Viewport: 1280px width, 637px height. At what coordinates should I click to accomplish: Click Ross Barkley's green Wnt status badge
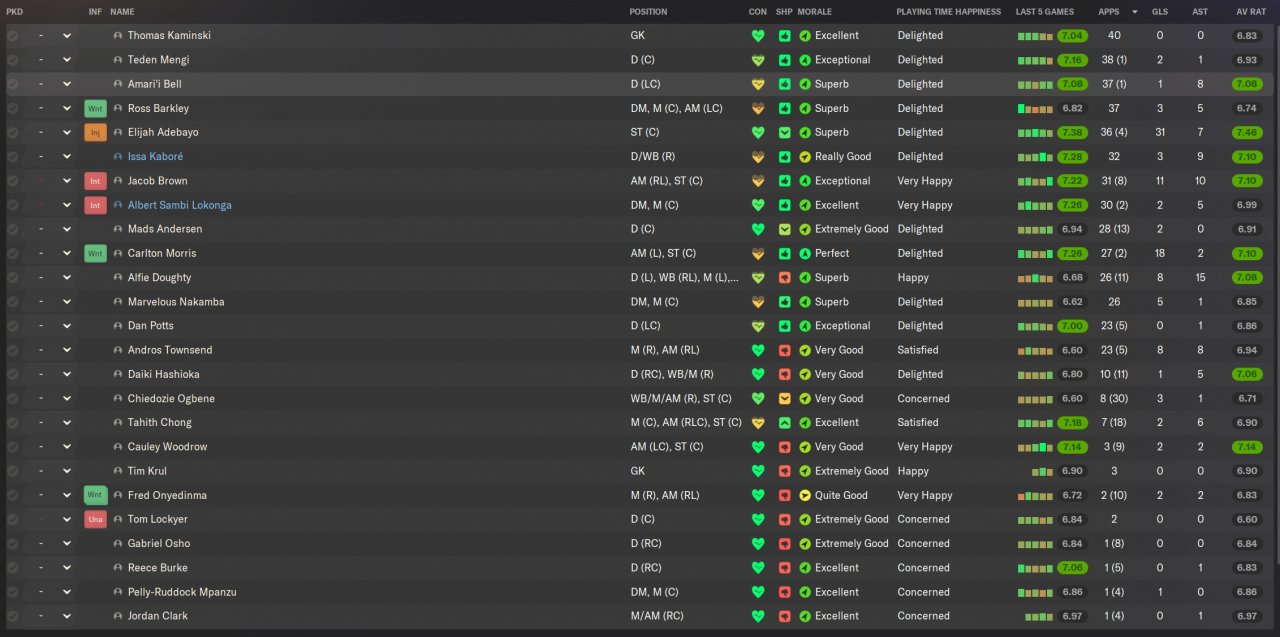95,108
